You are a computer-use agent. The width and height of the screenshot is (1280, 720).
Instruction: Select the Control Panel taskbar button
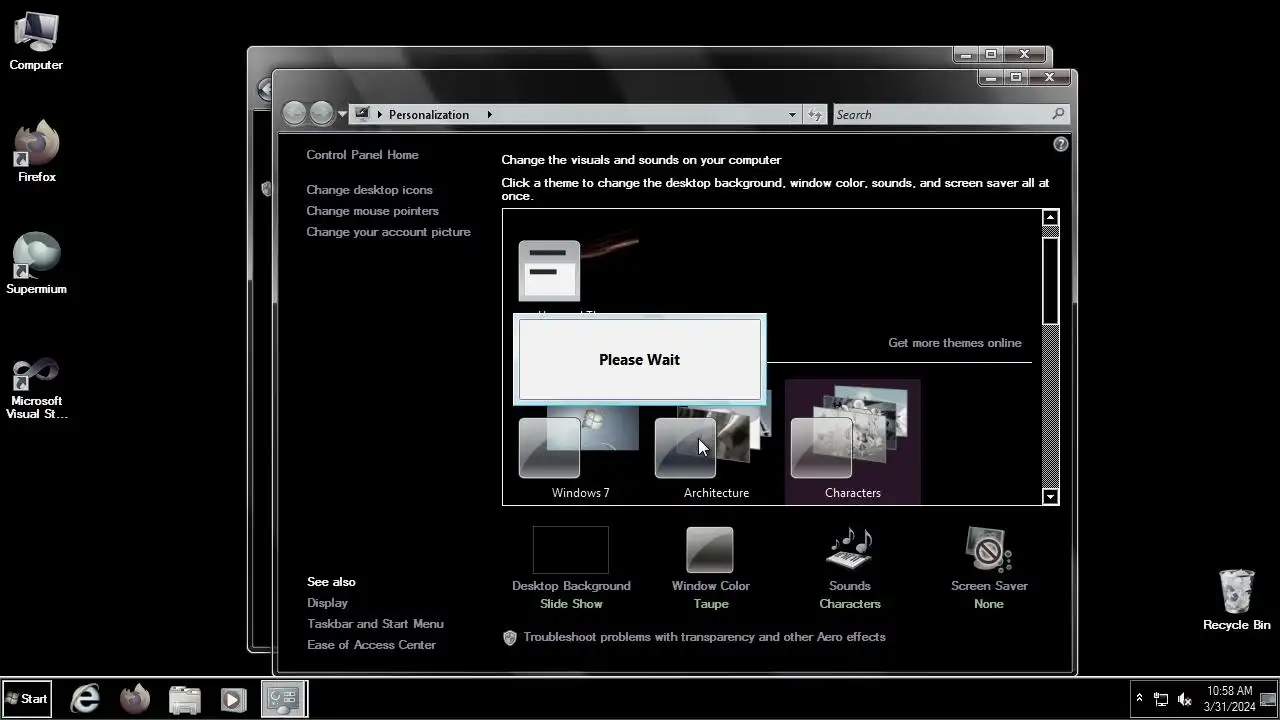click(284, 699)
